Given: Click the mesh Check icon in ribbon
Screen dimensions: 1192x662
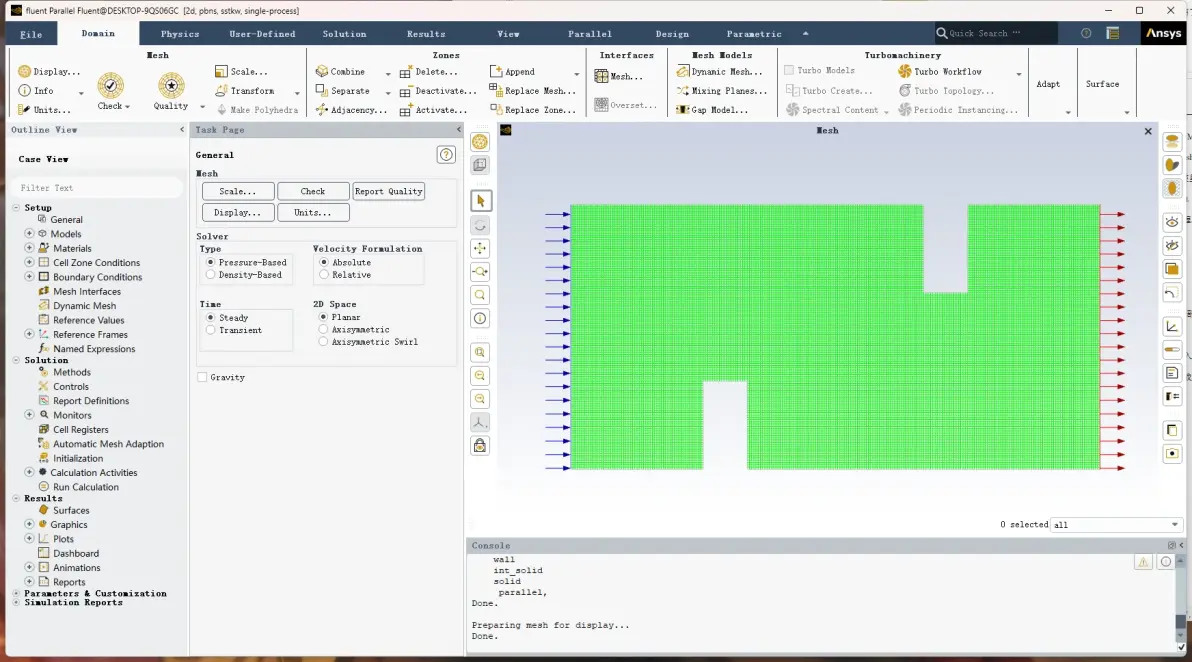Looking at the screenshot, I should click(x=110, y=85).
